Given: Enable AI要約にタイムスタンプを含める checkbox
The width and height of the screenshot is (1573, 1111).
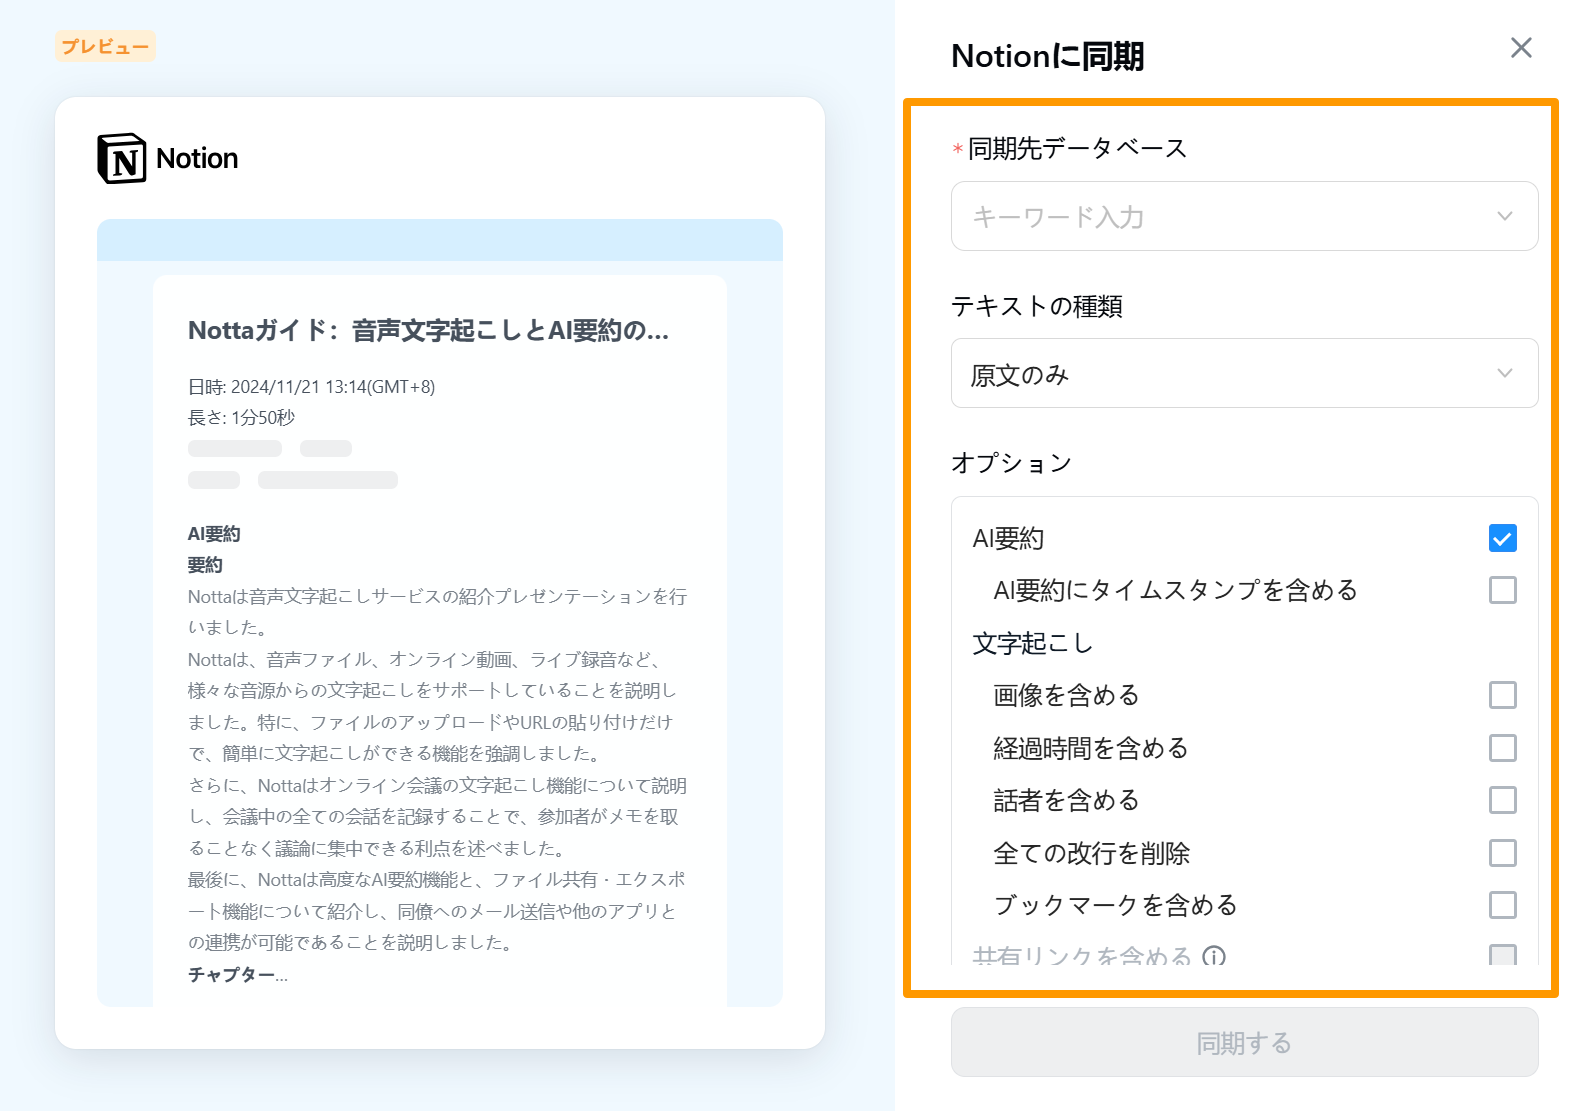Looking at the screenshot, I should pos(1502,590).
